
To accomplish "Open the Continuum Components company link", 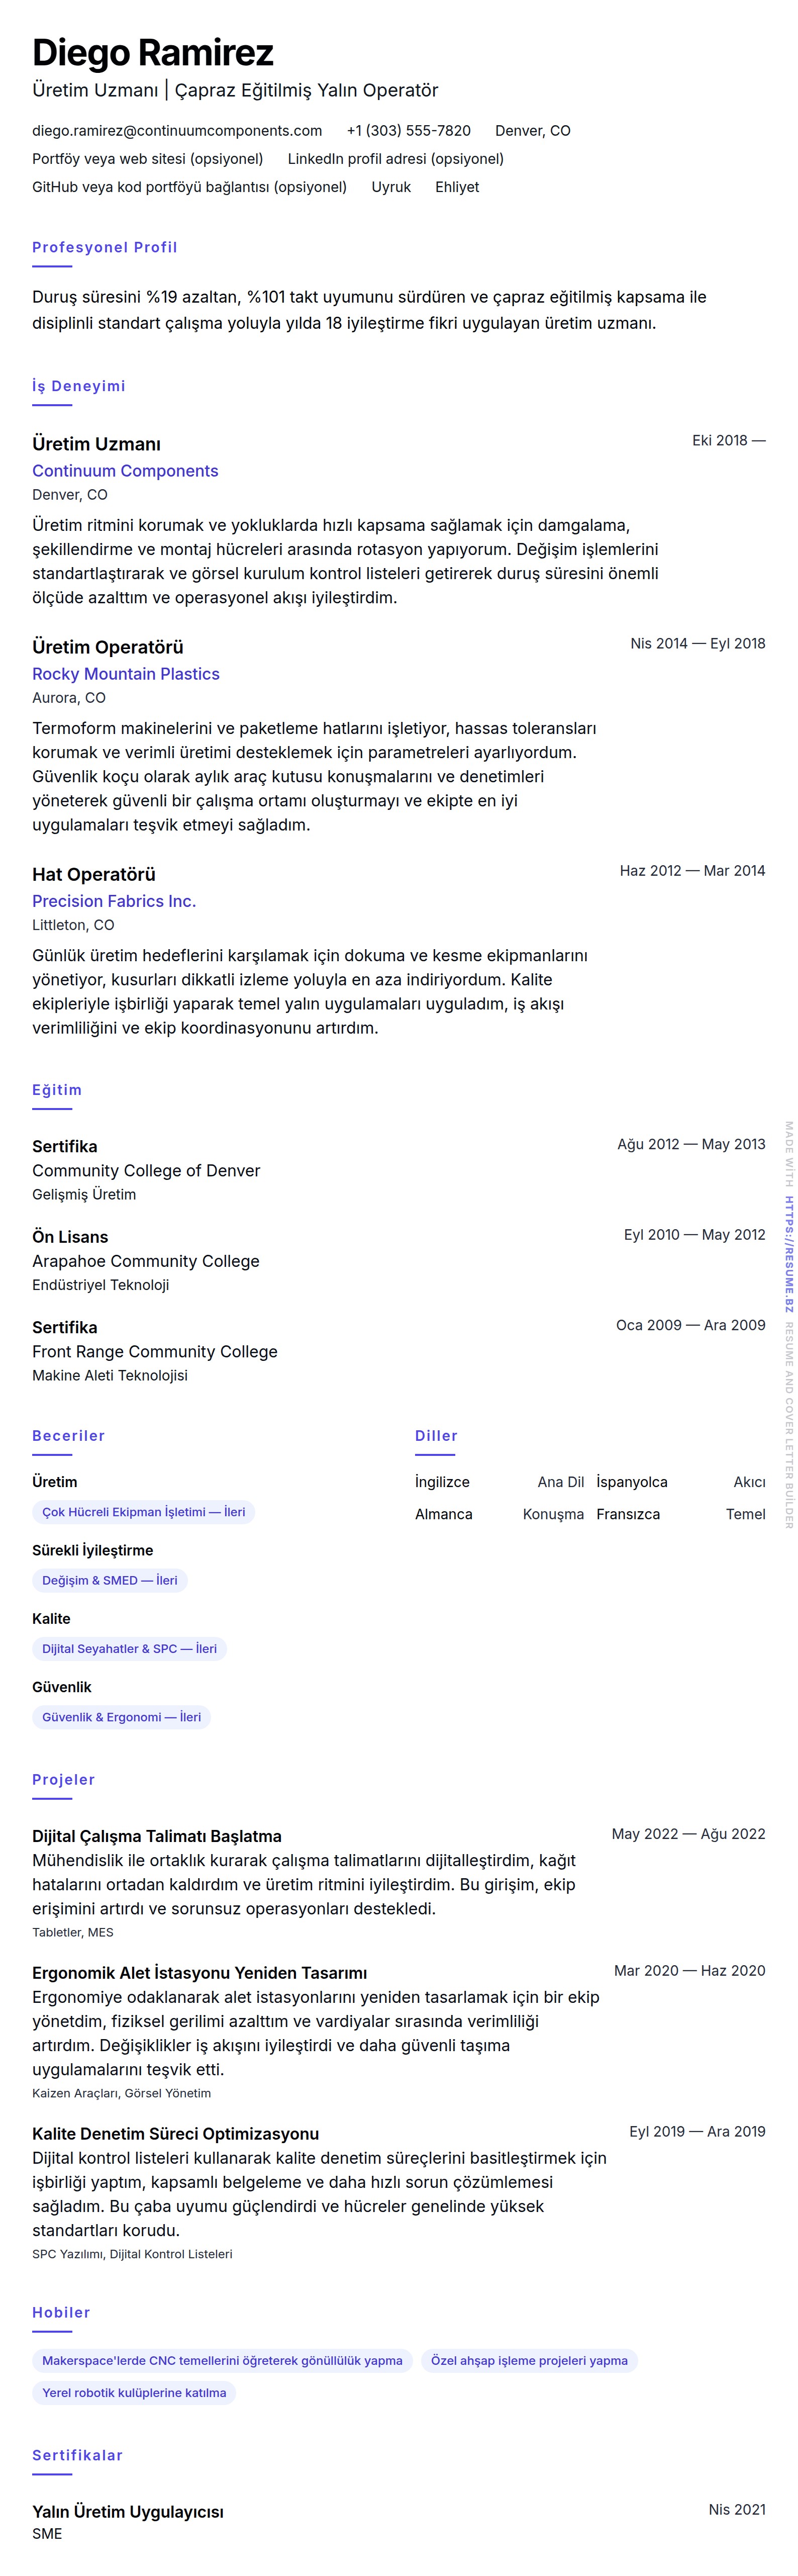I will [125, 471].
